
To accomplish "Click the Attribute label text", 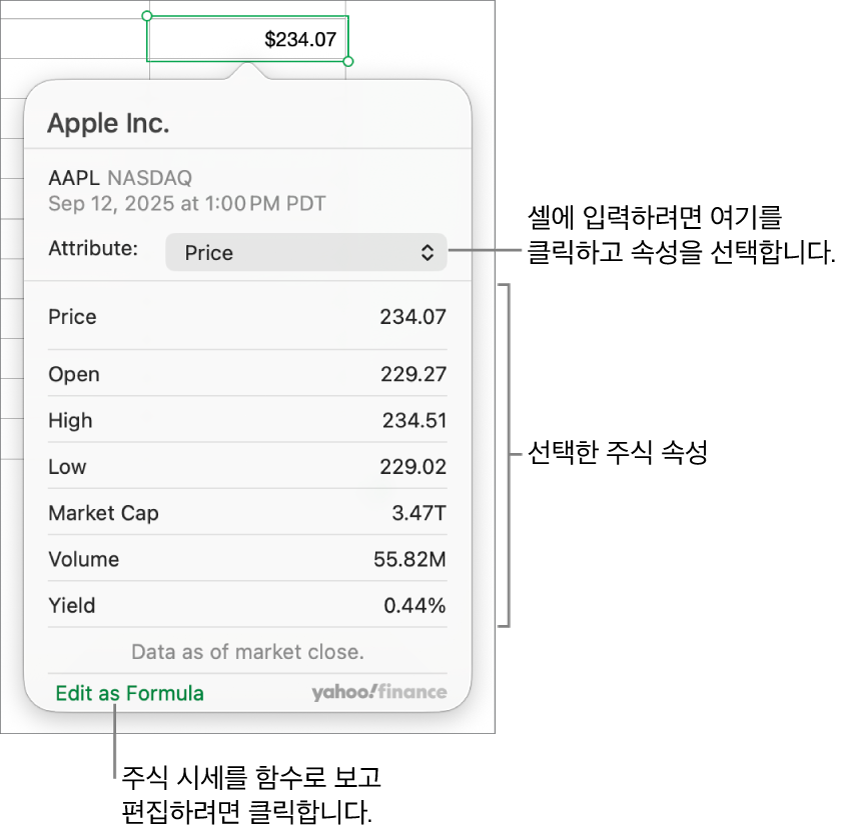I will 93,248.
